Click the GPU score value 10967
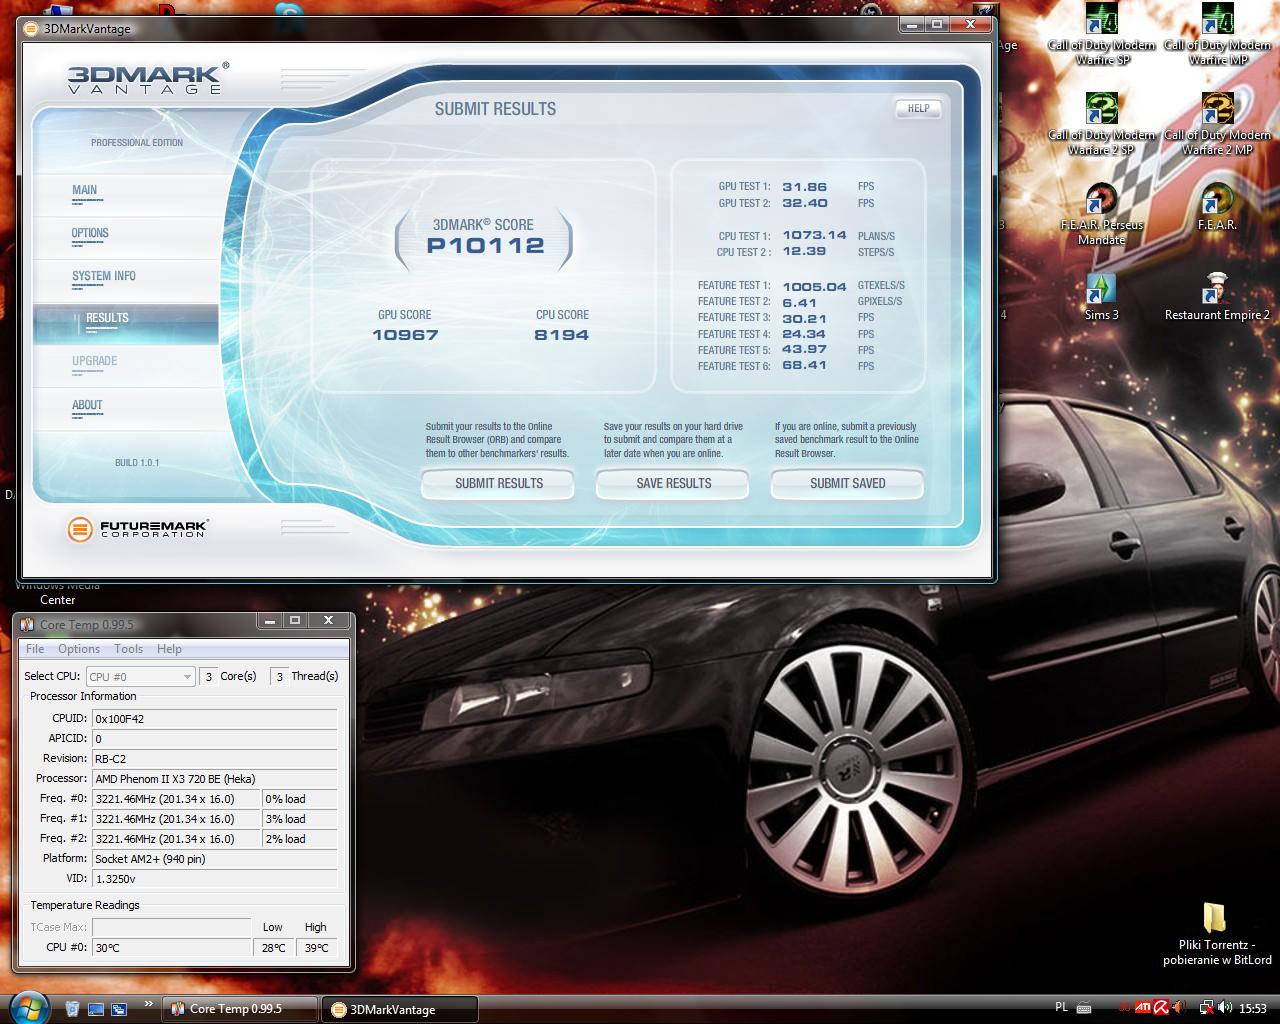 pyautogui.click(x=405, y=335)
